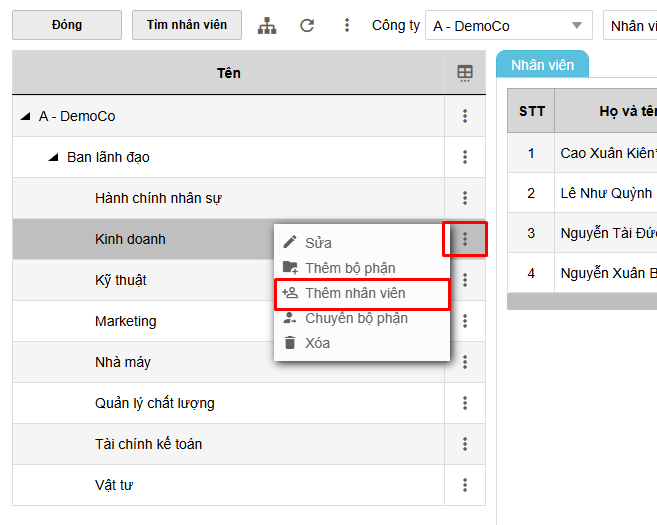This screenshot has width=657, height=525.
Task: Open three-dot menu for Kinh doanh row
Action: tap(465, 239)
